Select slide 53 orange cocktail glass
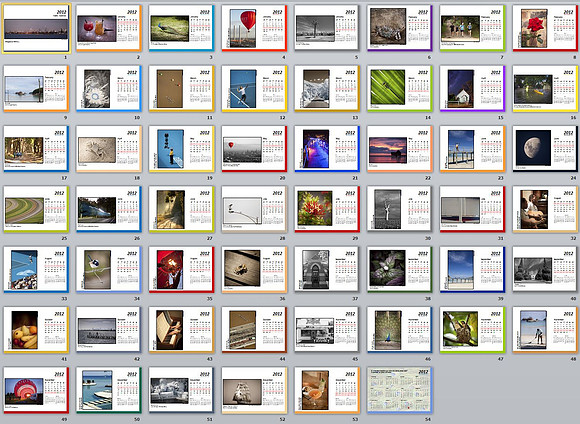 (x=327, y=390)
